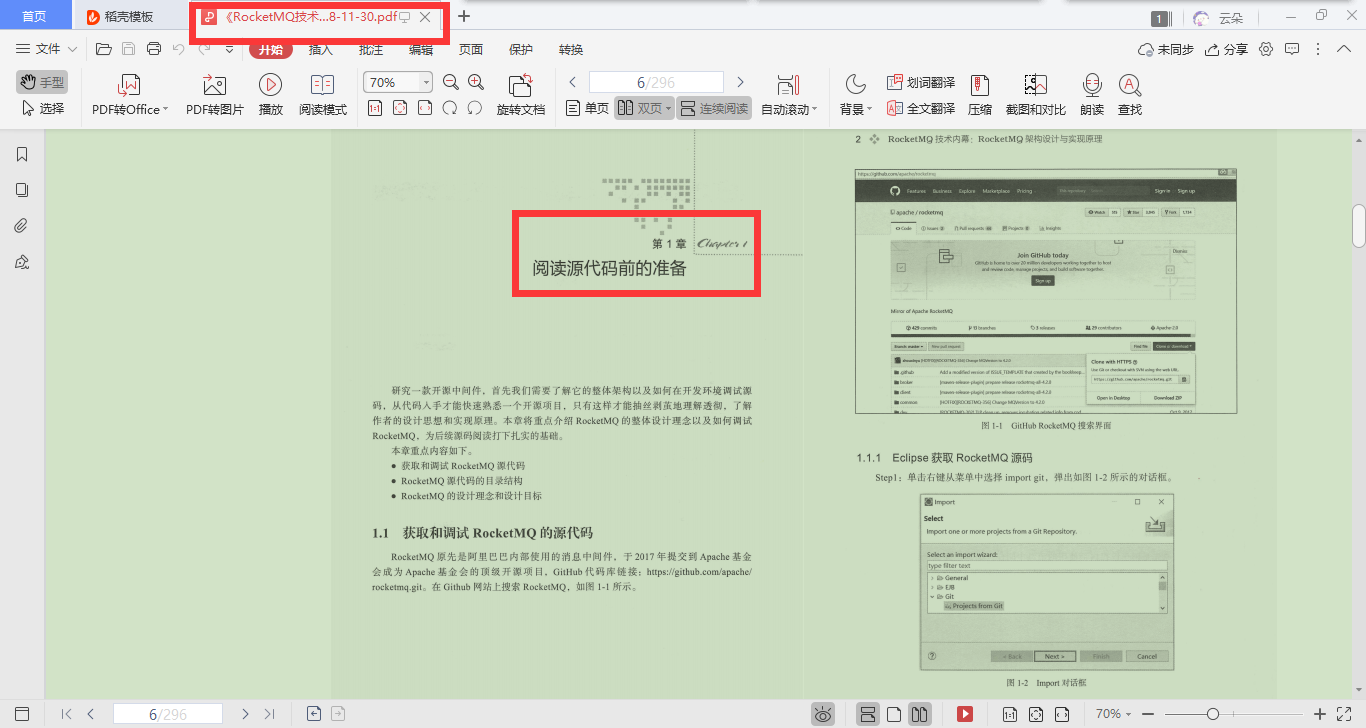Click new tab plus button
The height and width of the screenshot is (728, 1366).
(464, 16)
